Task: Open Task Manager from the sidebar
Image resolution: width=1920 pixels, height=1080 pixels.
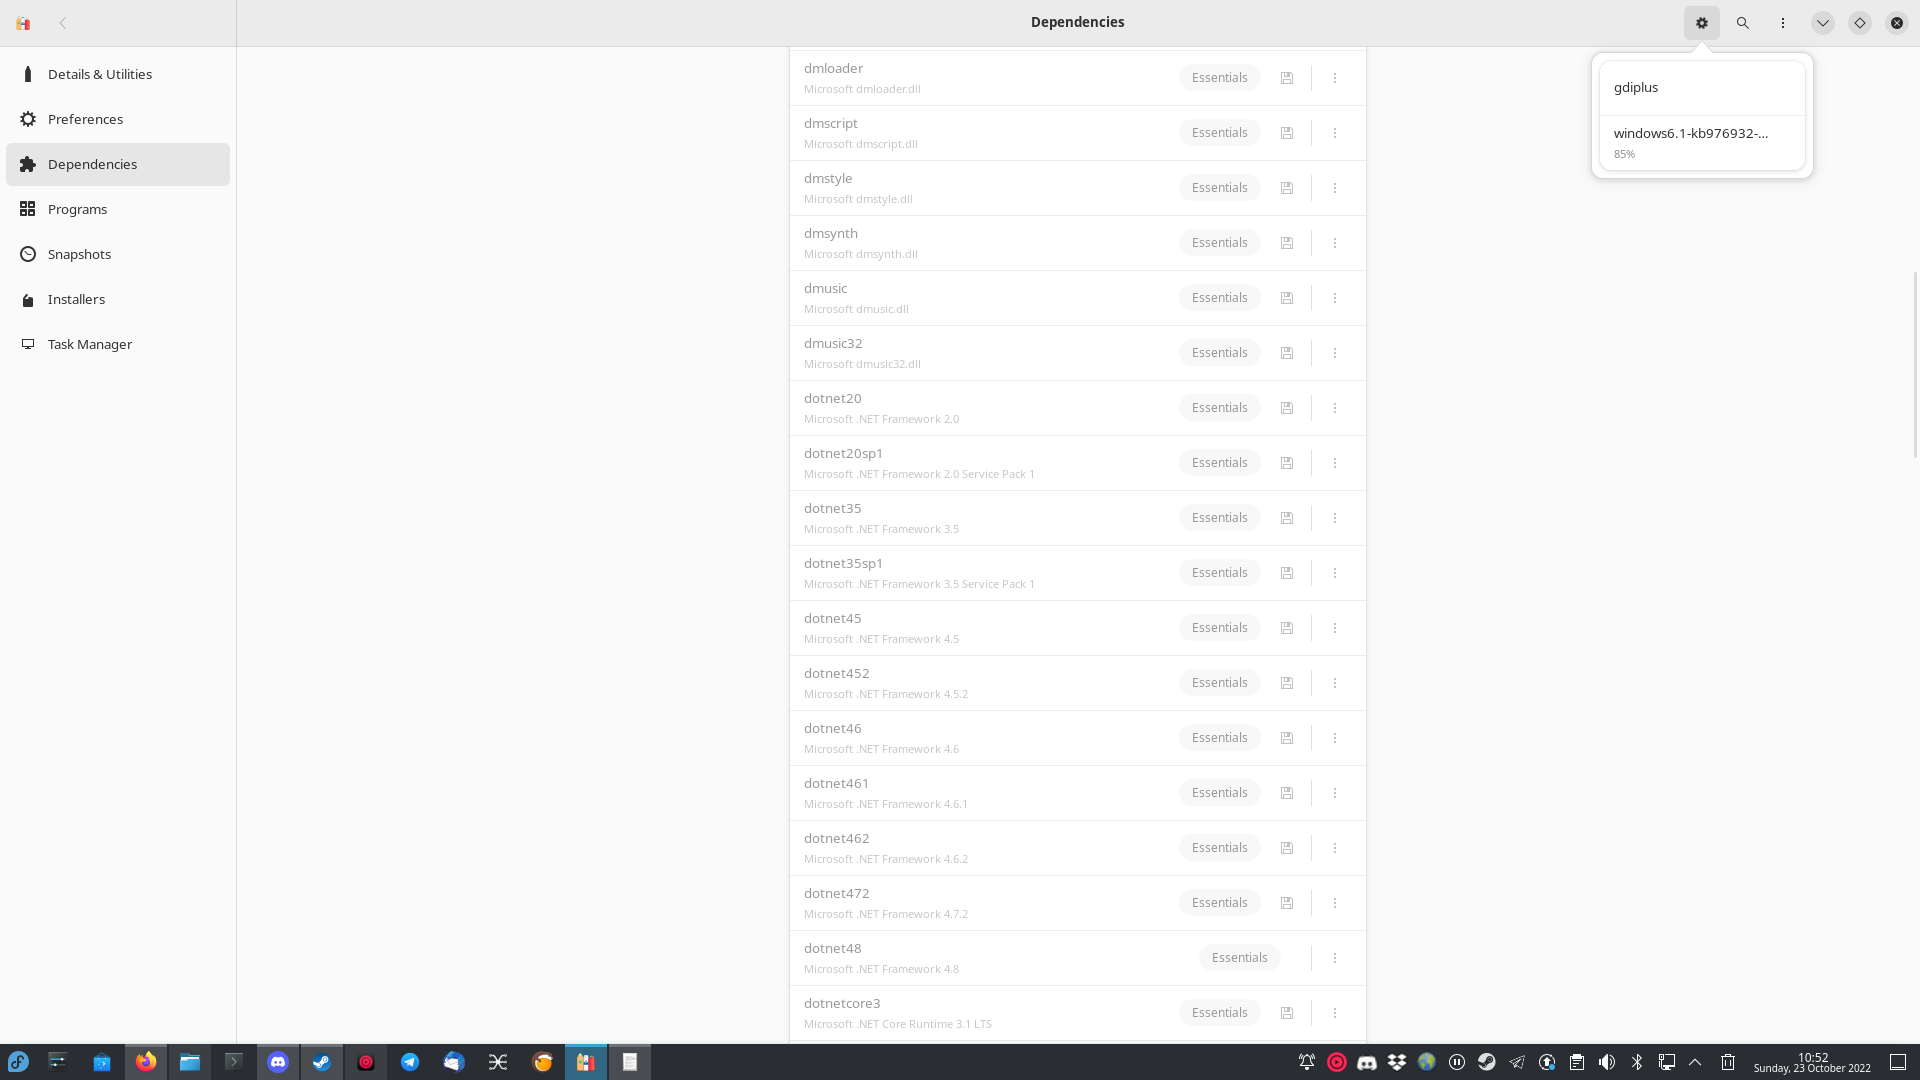Action: point(89,344)
